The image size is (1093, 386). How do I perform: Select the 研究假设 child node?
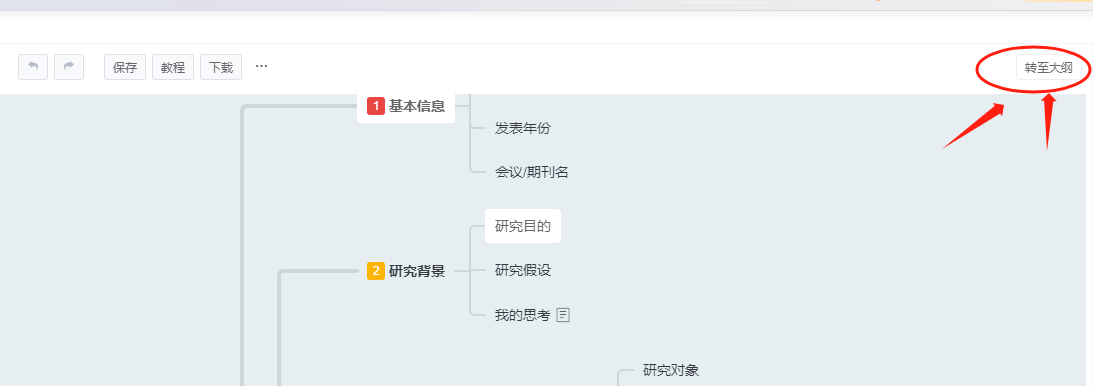coord(523,270)
